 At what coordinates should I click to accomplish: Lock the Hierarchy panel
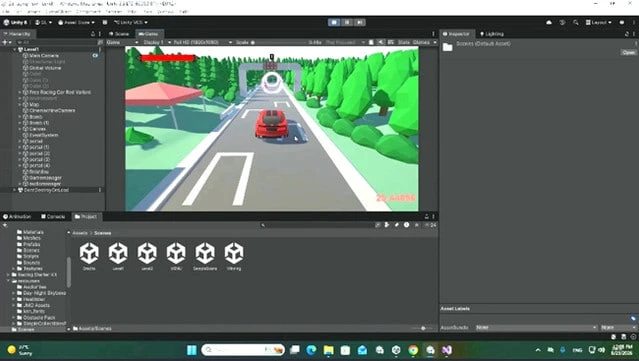click(93, 34)
